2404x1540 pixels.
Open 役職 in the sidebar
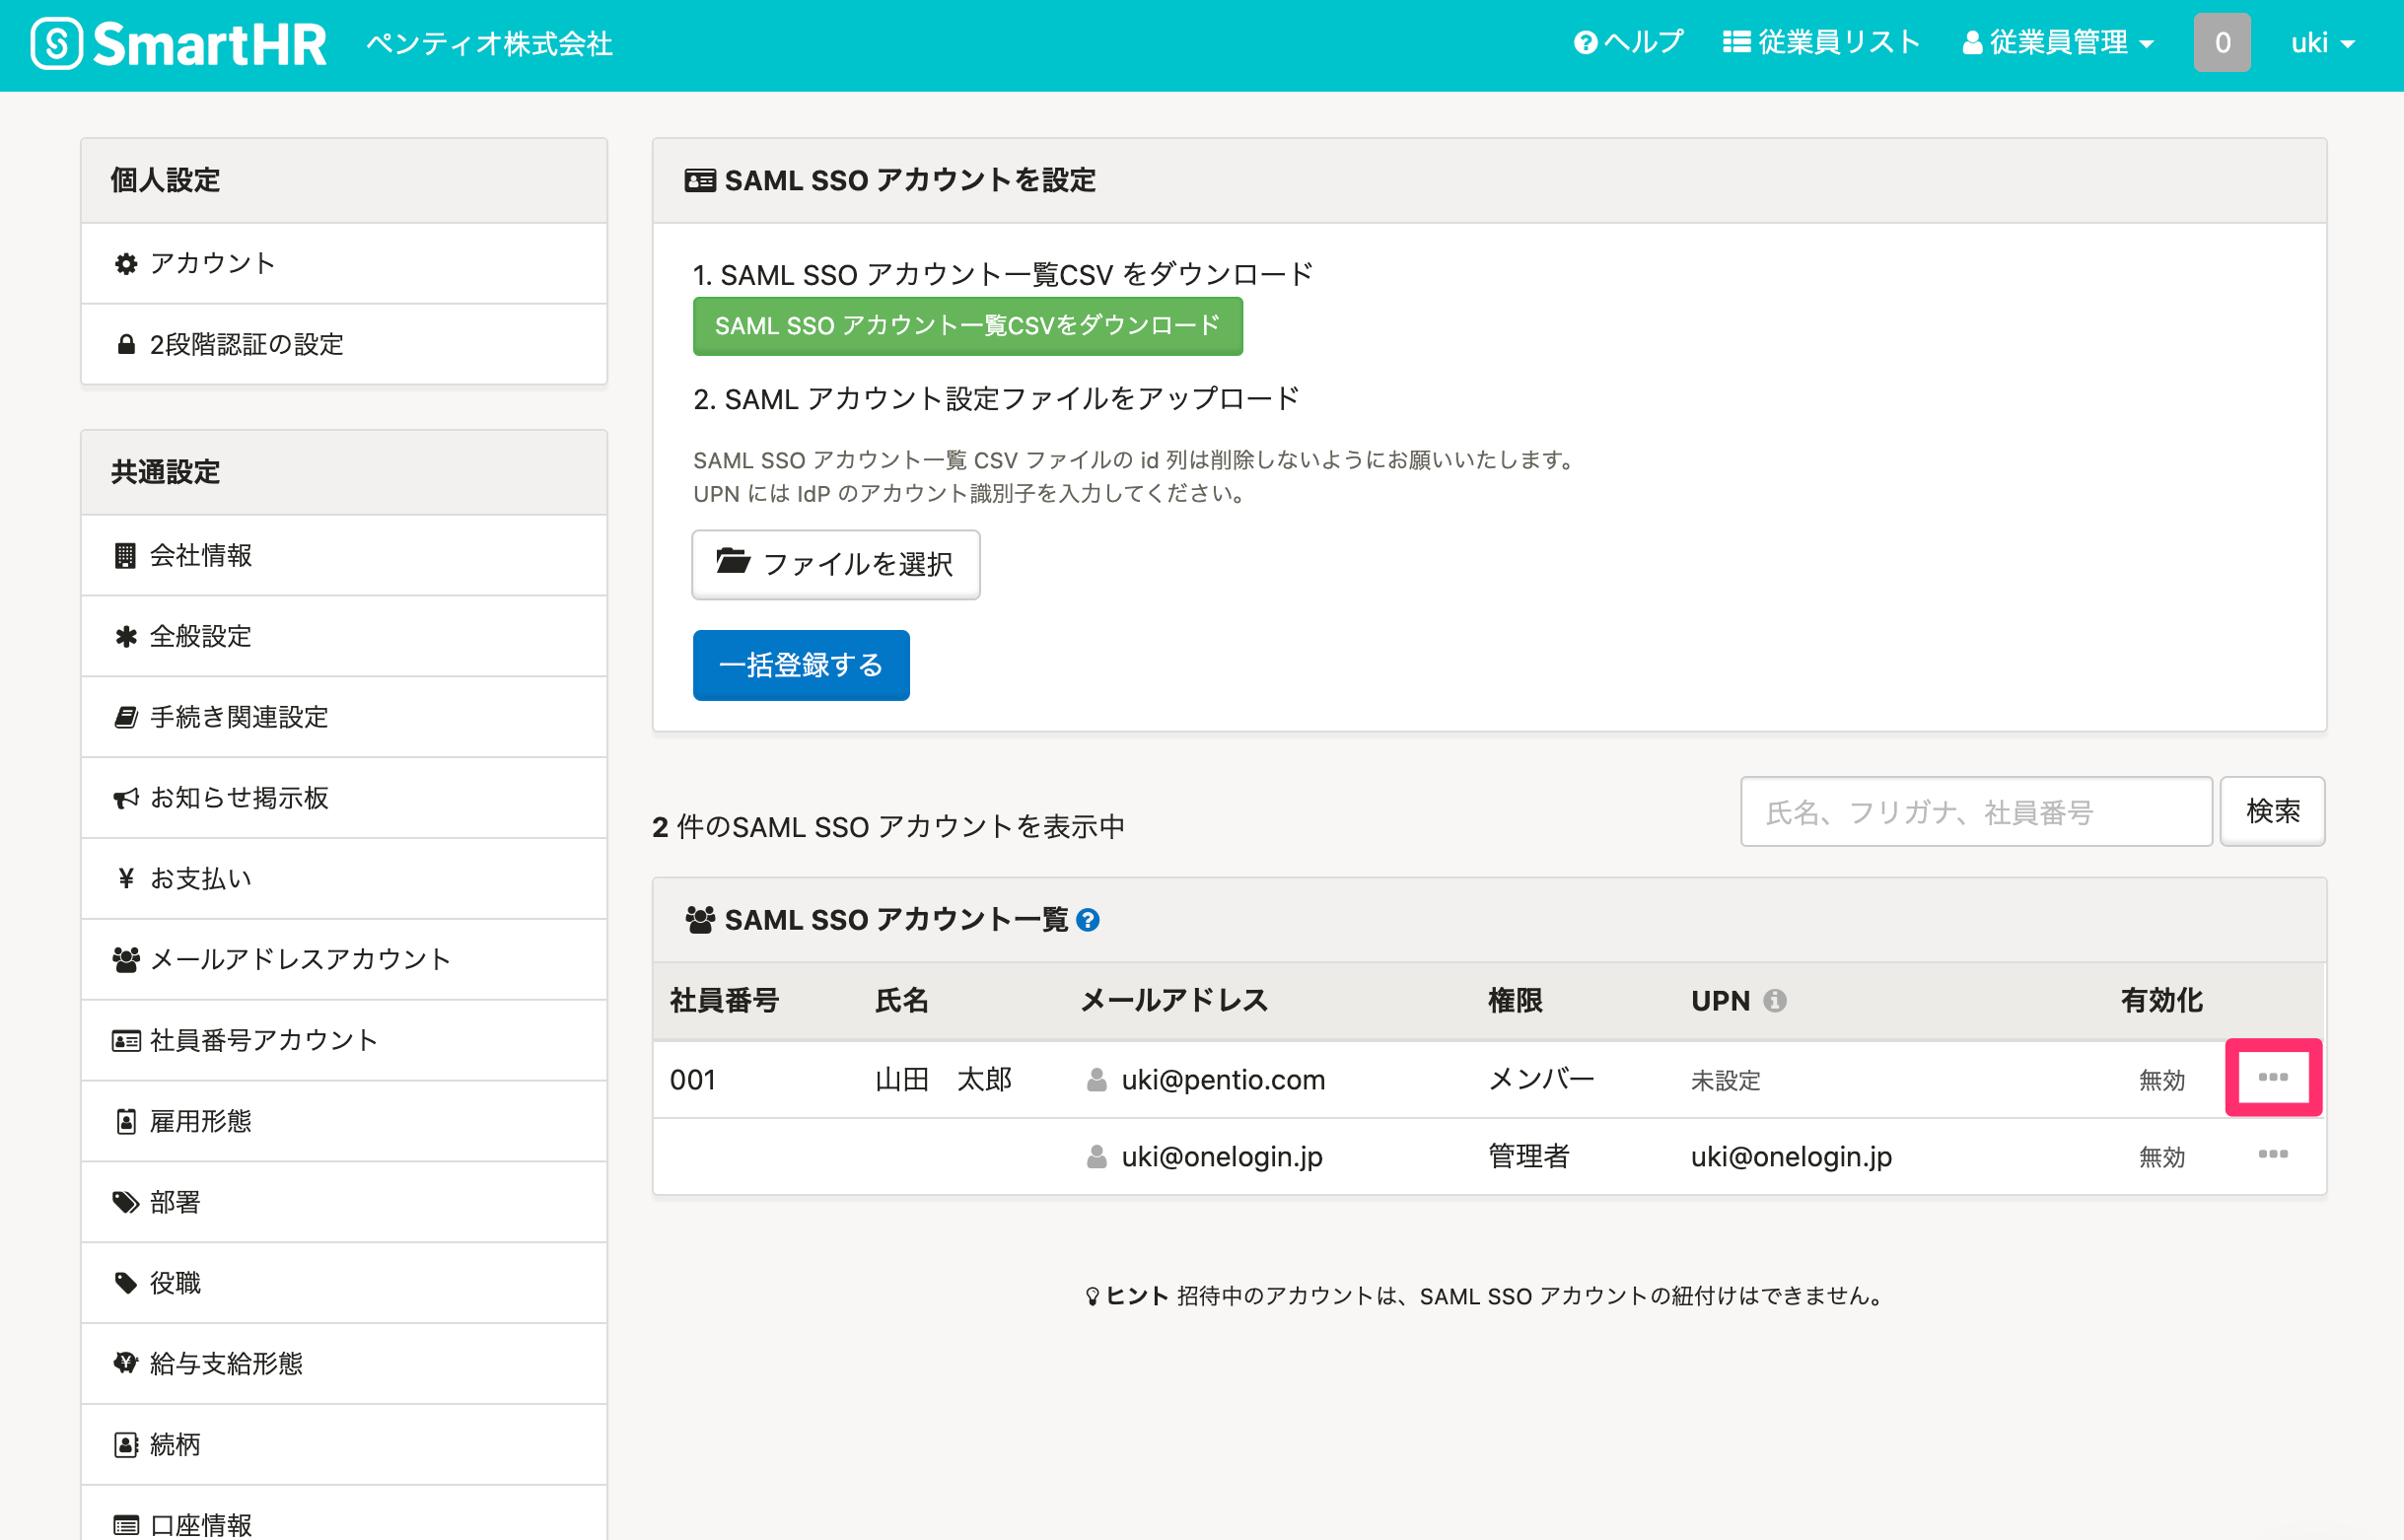344,1283
